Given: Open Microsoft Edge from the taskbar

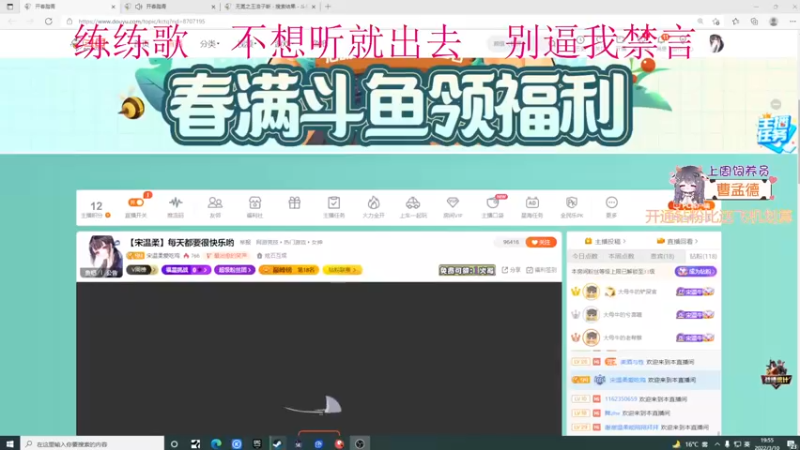Looking at the screenshot, I should (x=216, y=444).
